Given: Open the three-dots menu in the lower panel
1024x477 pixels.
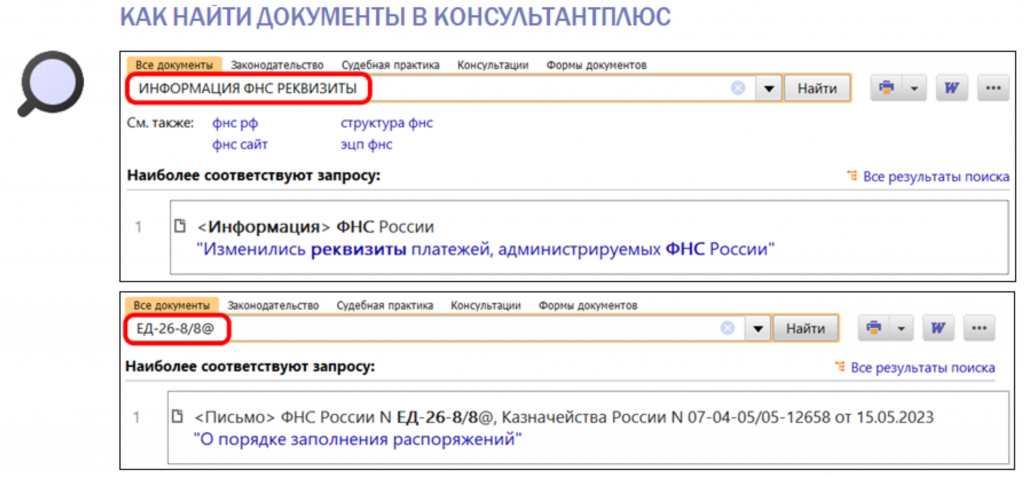Looking at the screenshot, I should pyautogui.click(x=979, y=328).
